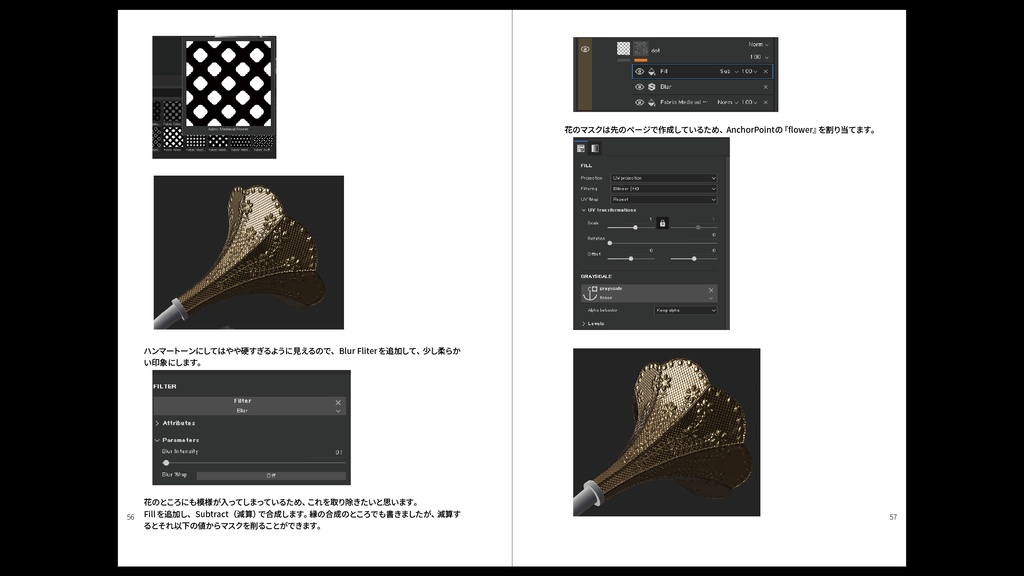Open the Projection 'UV projection' dropdown

coord(663,178)
